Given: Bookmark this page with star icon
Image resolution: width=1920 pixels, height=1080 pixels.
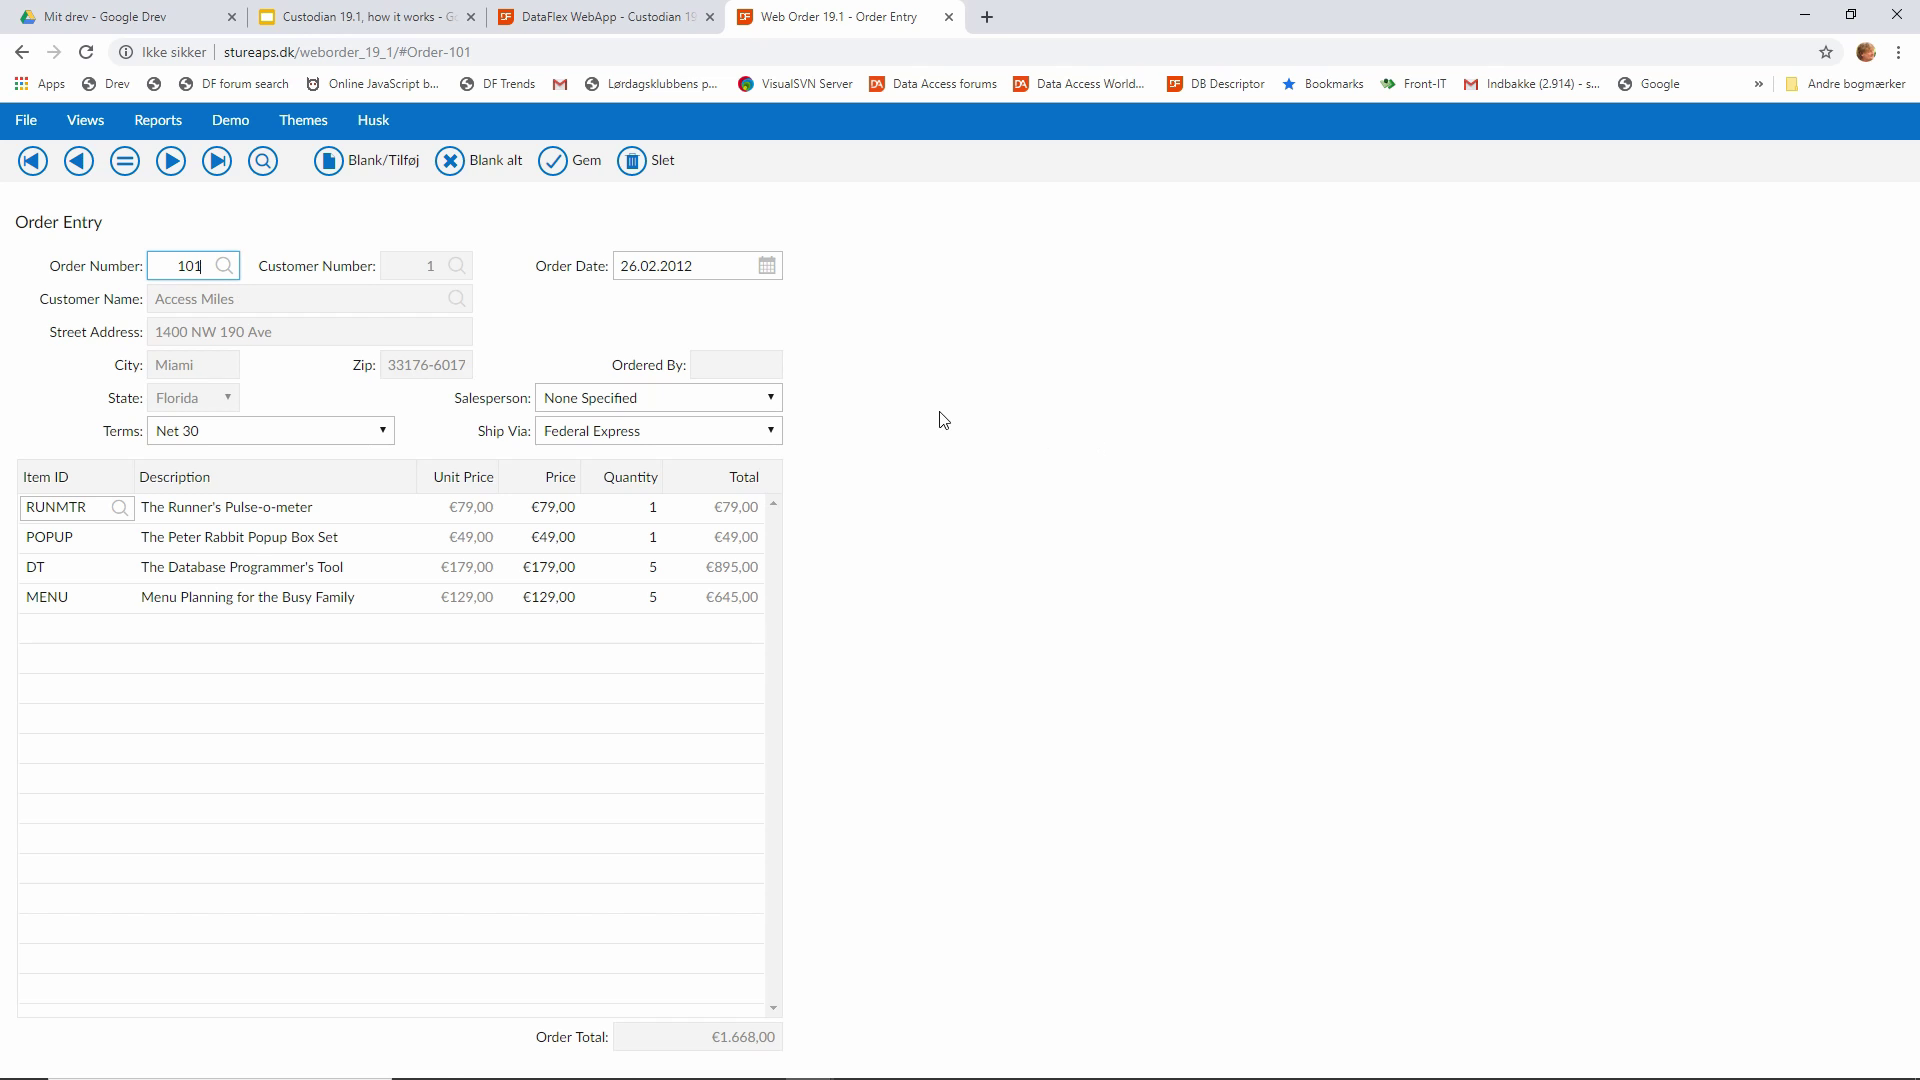Looking at the screenshot, I should 1826,52.
